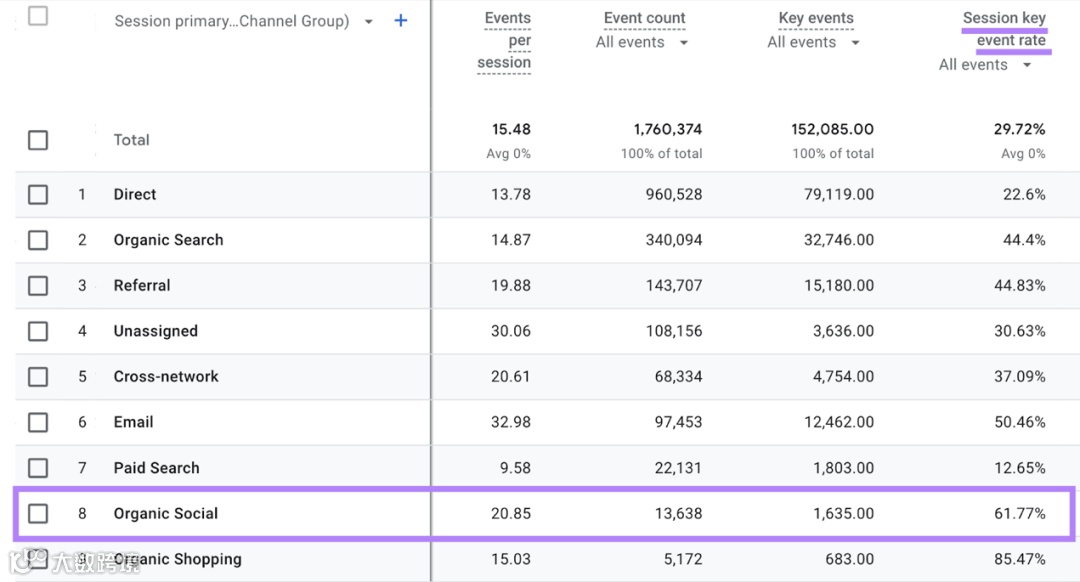
Task: Expand Session key event rate All events dropdown
Action: (1027, 65)
